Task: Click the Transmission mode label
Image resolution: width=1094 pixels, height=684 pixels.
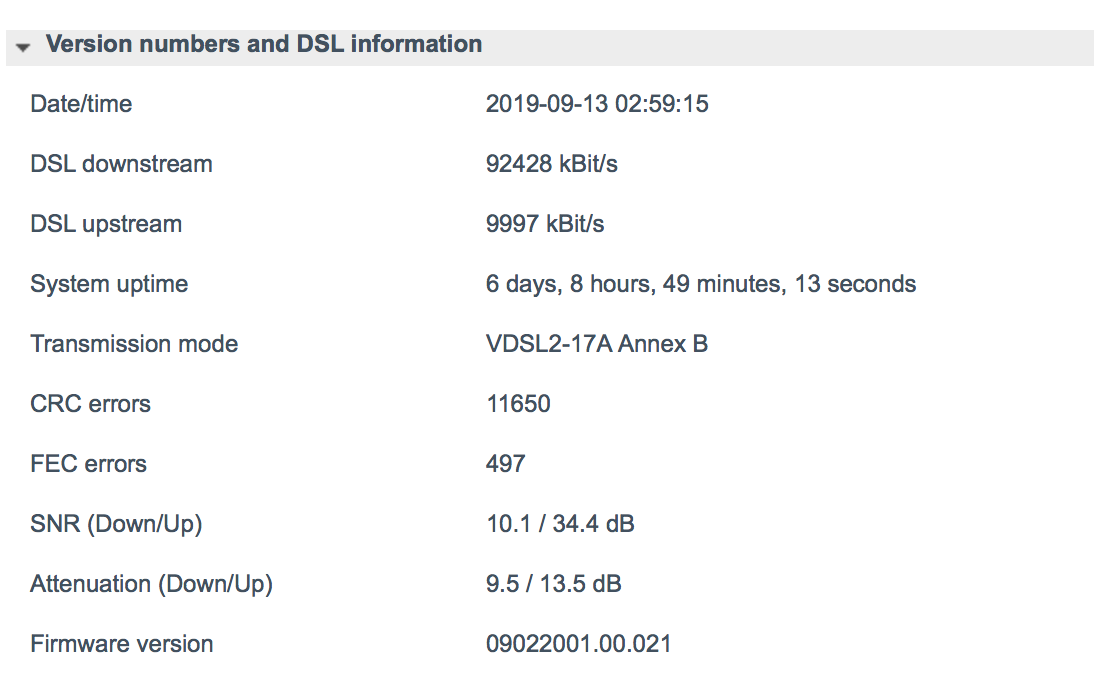Action: pos(134,344)
